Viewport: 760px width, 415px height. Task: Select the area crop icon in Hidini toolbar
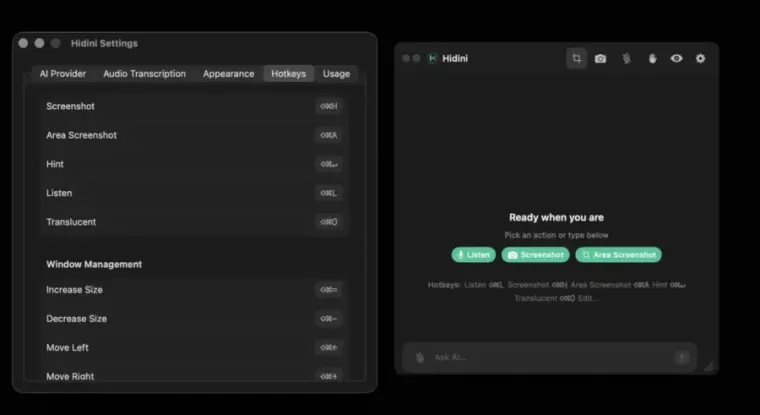click(577, 59)
